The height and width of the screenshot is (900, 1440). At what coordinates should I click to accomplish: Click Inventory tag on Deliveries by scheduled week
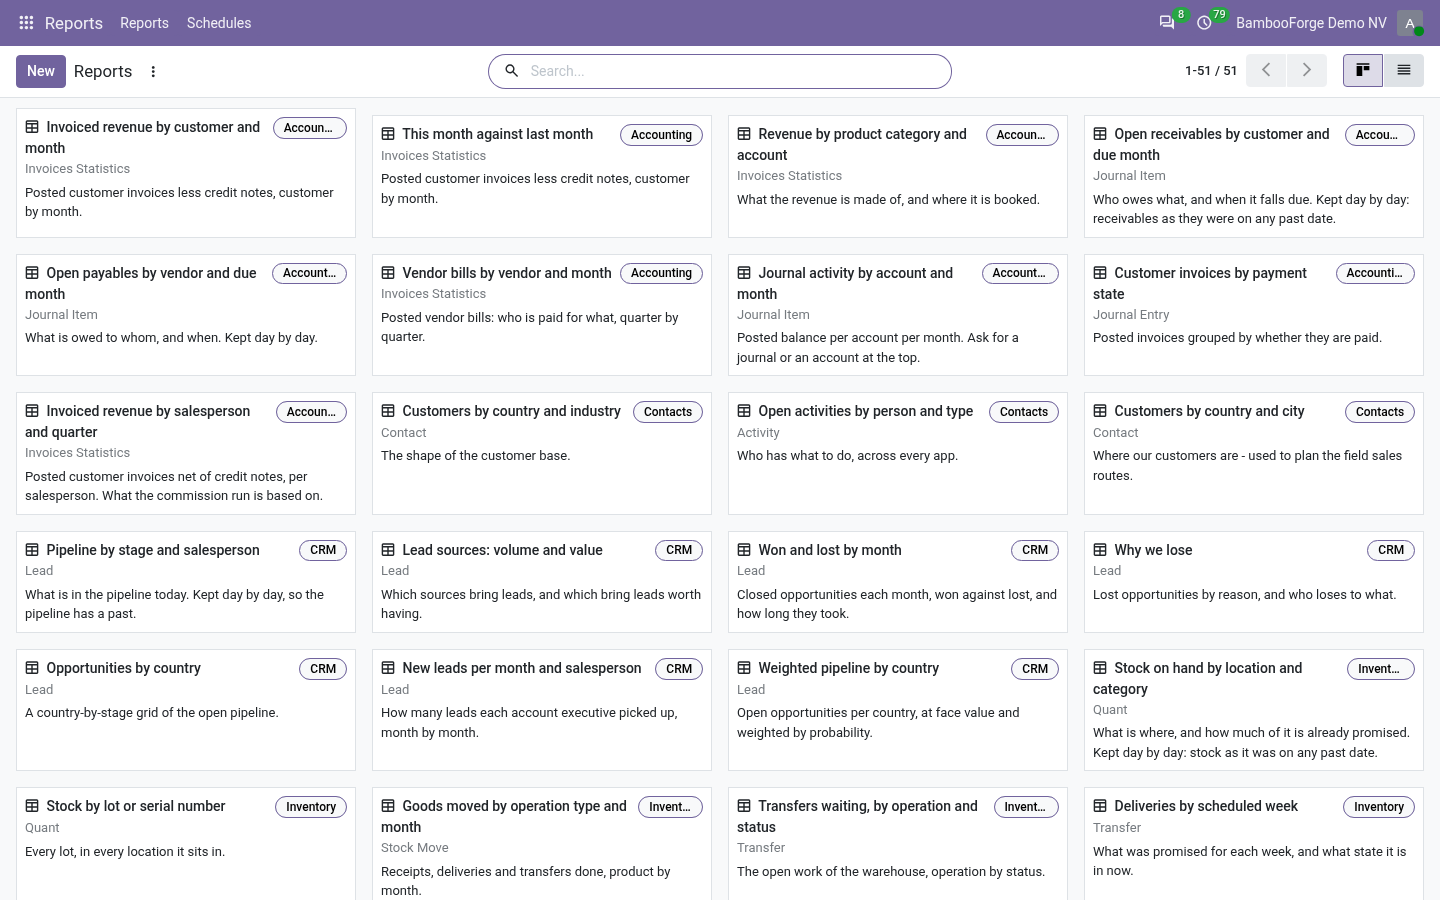(x=1379, y=807)
